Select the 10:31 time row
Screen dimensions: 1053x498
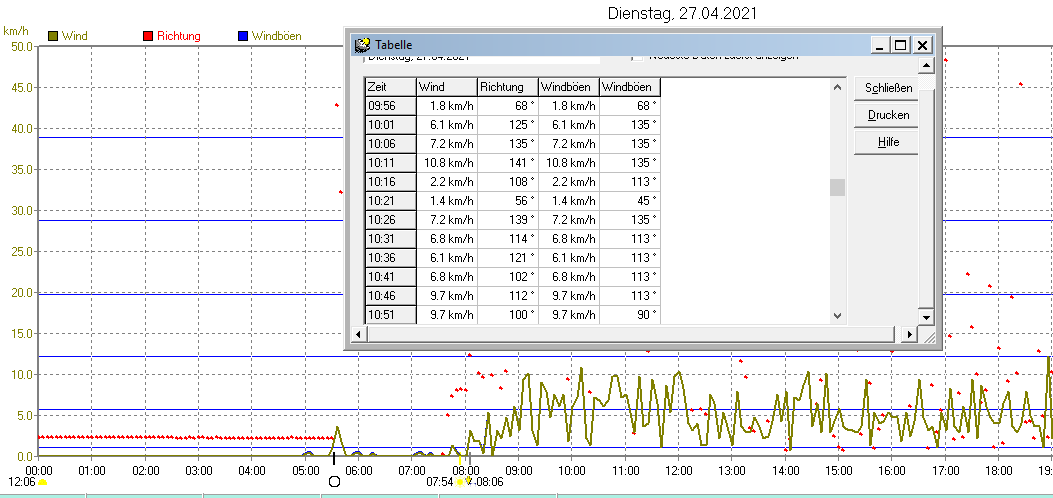(390, 239)
